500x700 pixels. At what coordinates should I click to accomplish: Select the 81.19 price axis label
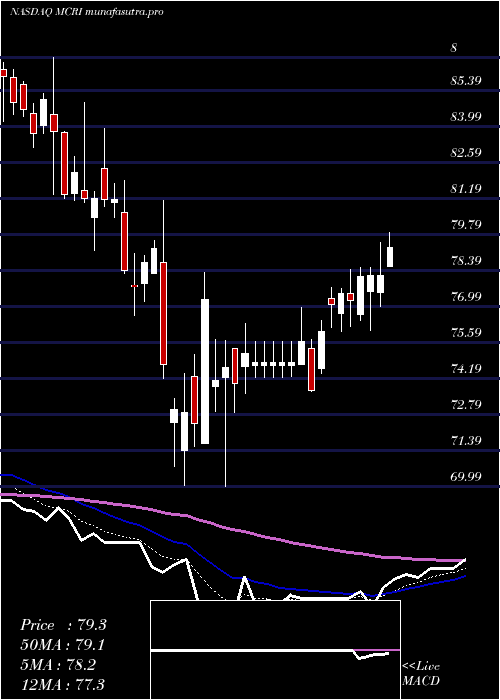(x=466, y=188)
